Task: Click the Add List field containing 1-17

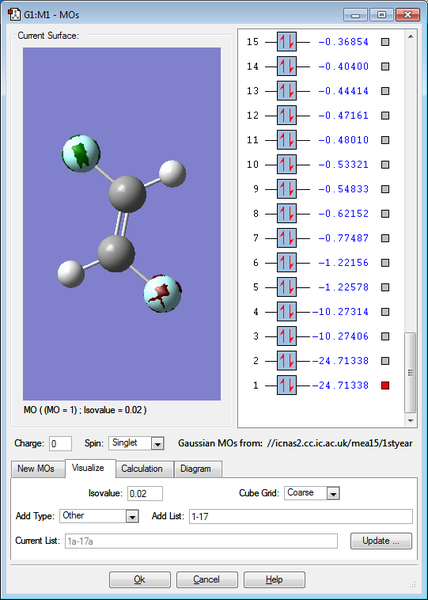Action: click(x=301, y=517)
